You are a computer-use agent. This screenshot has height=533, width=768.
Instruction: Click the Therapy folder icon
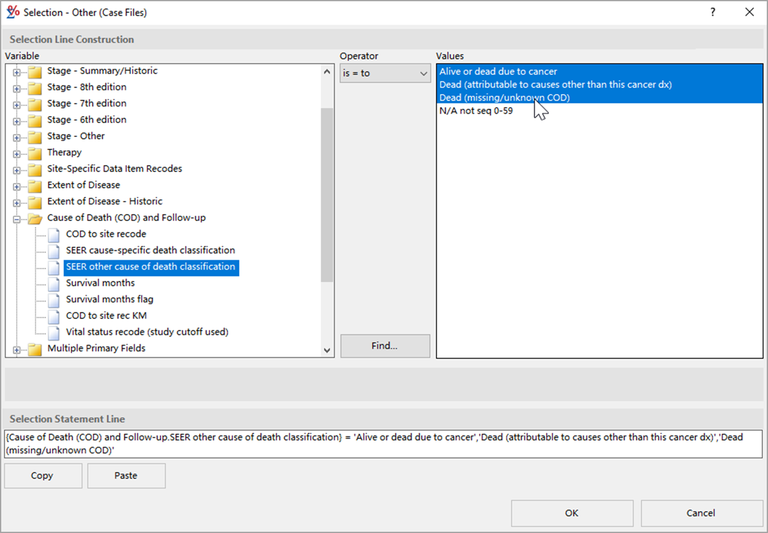[x=35, y=153]
